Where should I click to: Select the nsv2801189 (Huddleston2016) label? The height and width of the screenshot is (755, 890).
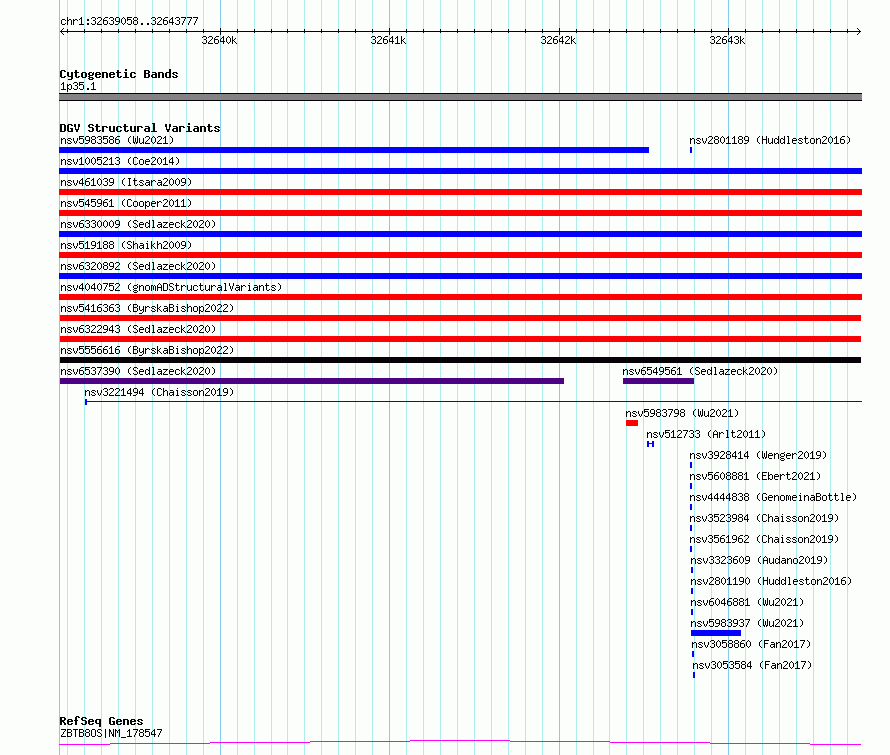click(770, 140)
